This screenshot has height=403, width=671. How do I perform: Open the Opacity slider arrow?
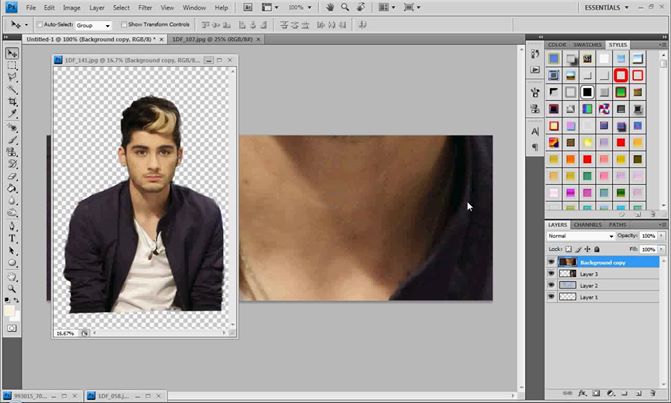coord(661,236)
